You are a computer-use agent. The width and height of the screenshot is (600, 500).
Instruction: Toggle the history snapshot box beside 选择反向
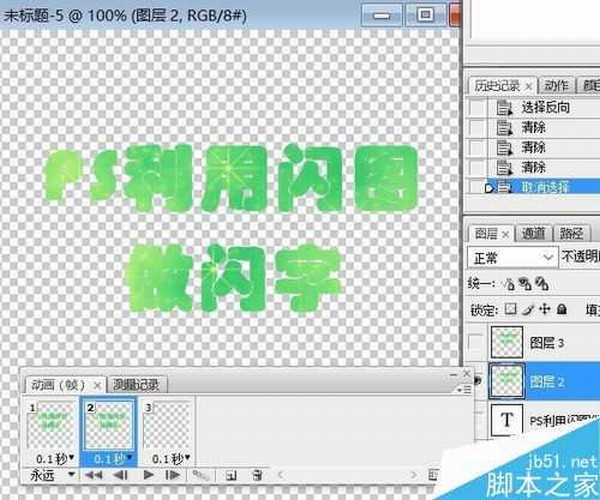coord(476,107)
